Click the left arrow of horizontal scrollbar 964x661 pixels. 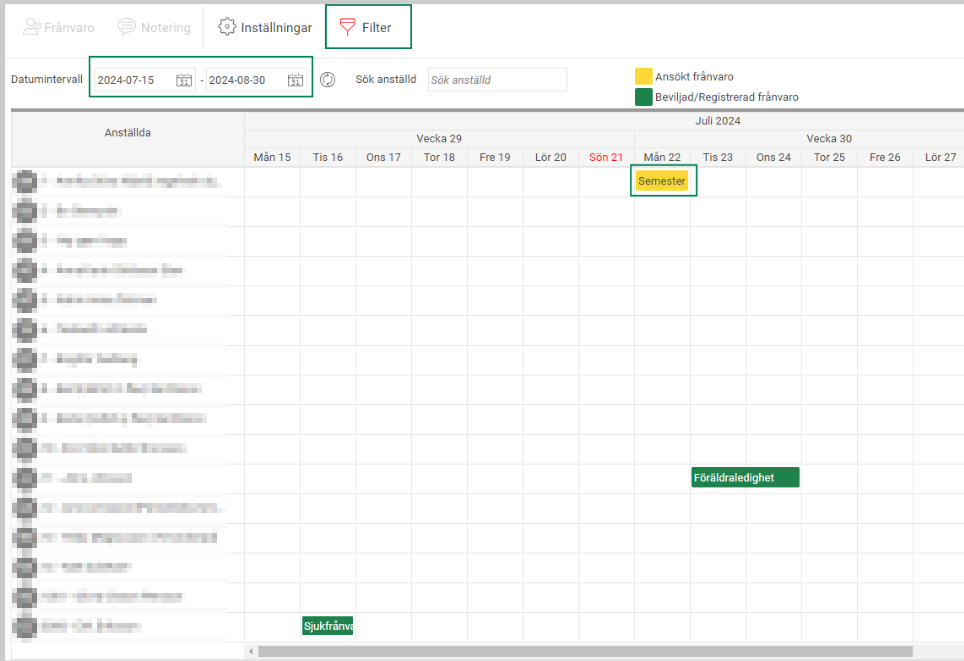(x=251, y=651)
